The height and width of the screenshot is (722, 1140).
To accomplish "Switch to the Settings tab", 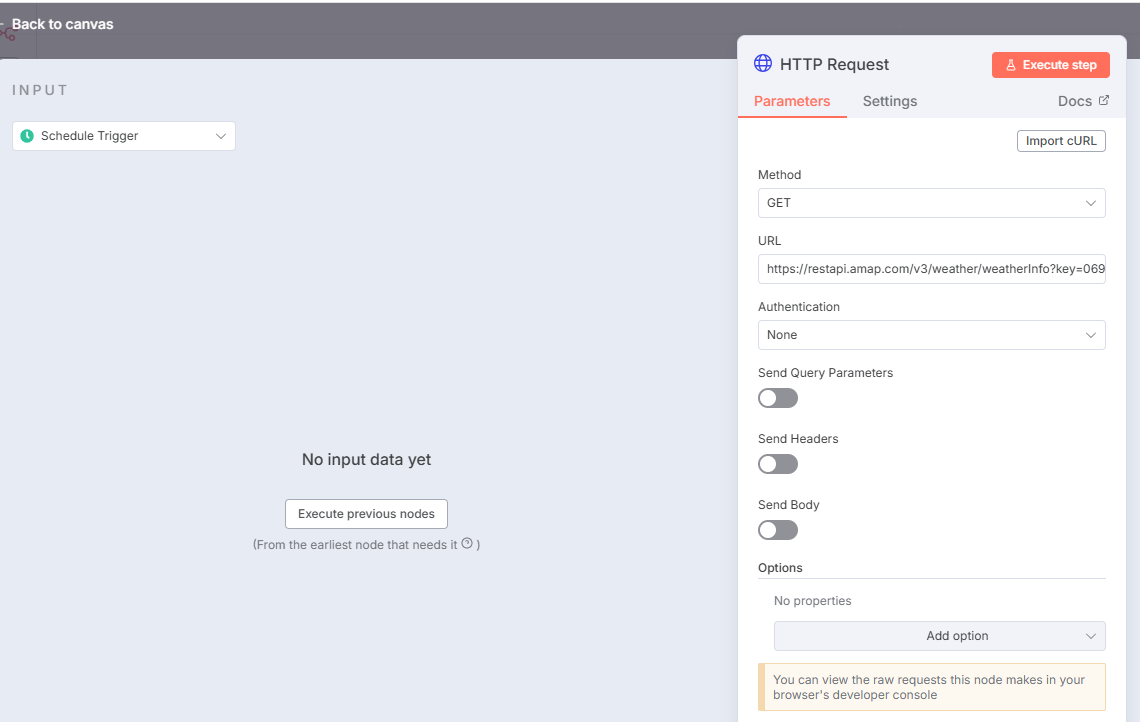I will pos(889,101).
